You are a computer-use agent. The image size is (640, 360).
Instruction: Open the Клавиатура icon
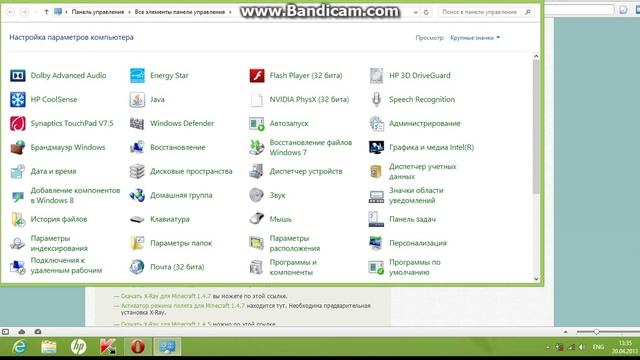point(137,219)
